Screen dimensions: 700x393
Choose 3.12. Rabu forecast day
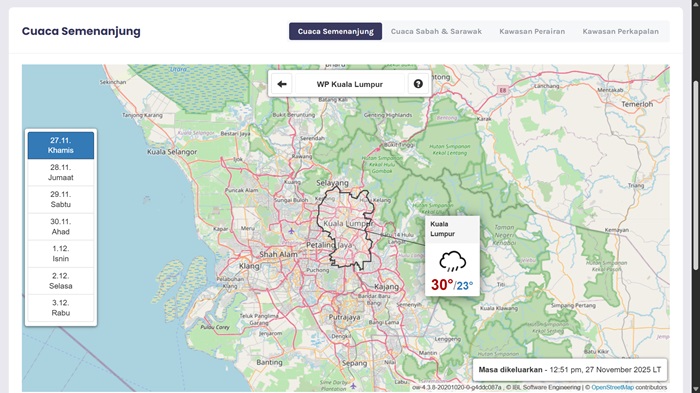click(61, 308)
